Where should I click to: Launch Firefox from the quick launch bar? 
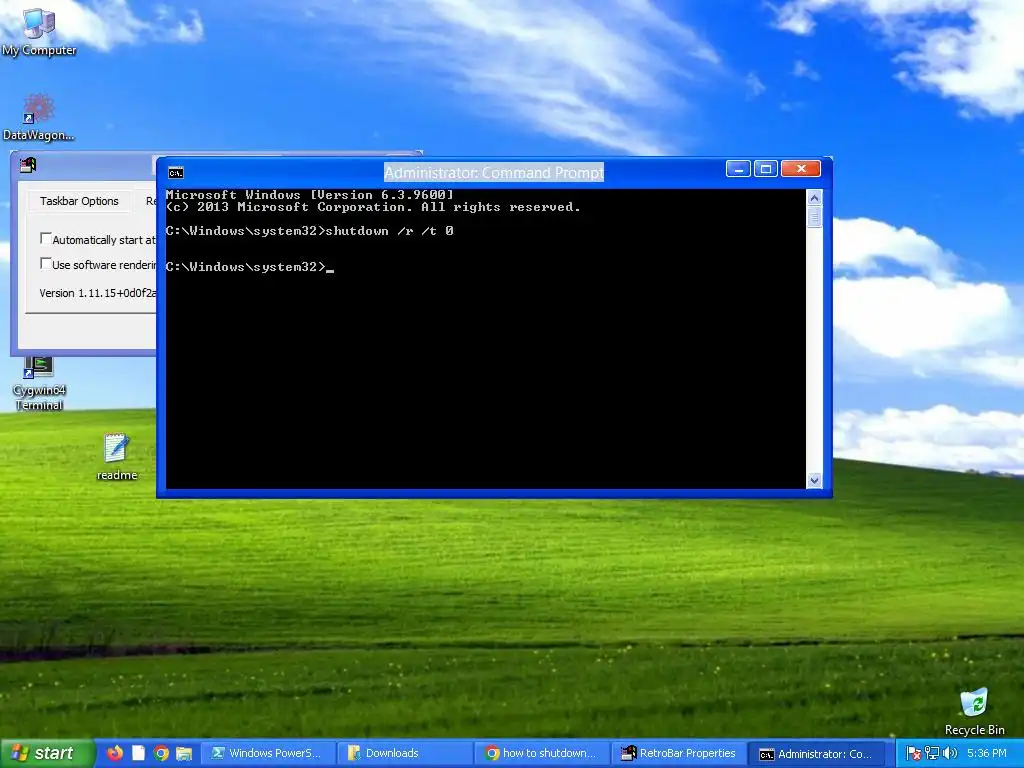click(x=115, y=753)
